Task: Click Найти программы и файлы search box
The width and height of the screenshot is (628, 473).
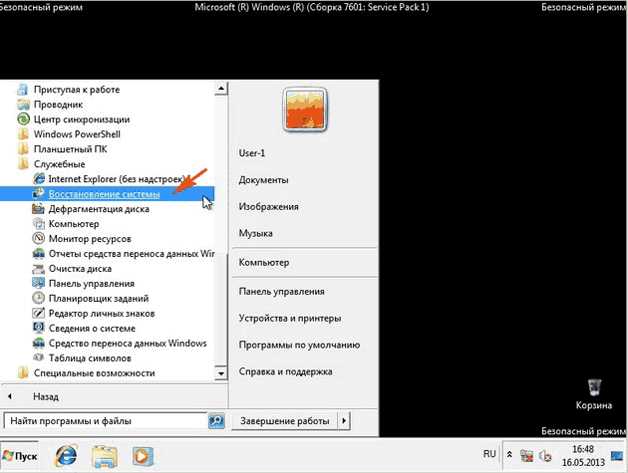Action: 106,421
